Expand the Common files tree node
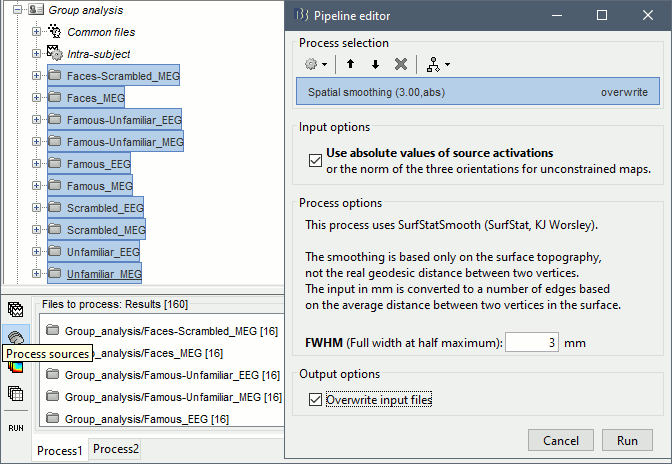672x464 pixels. coord(37,32)
